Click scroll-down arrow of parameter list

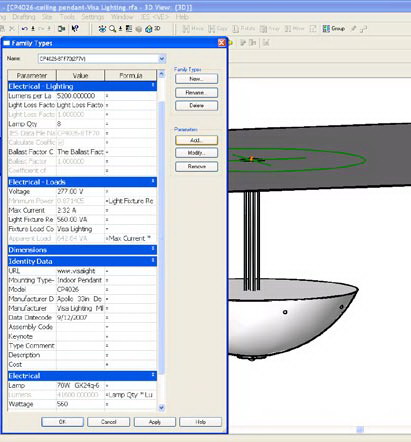click(162, 407)
